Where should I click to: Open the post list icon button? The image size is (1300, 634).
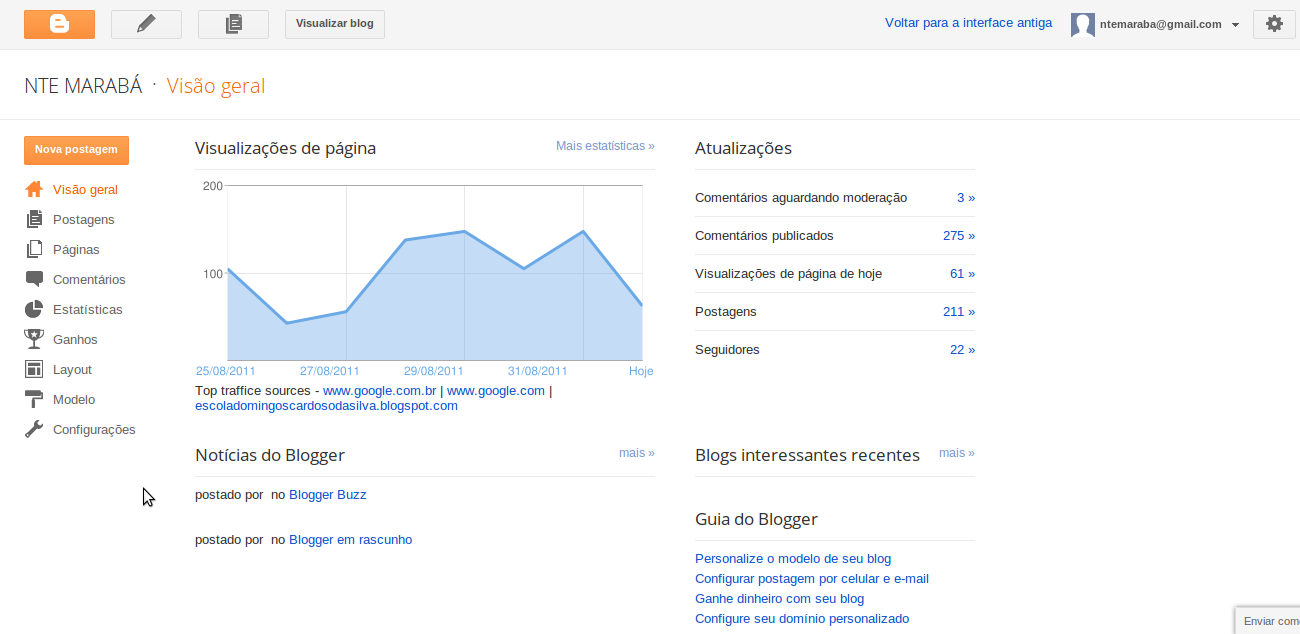[x=233, y=24]
